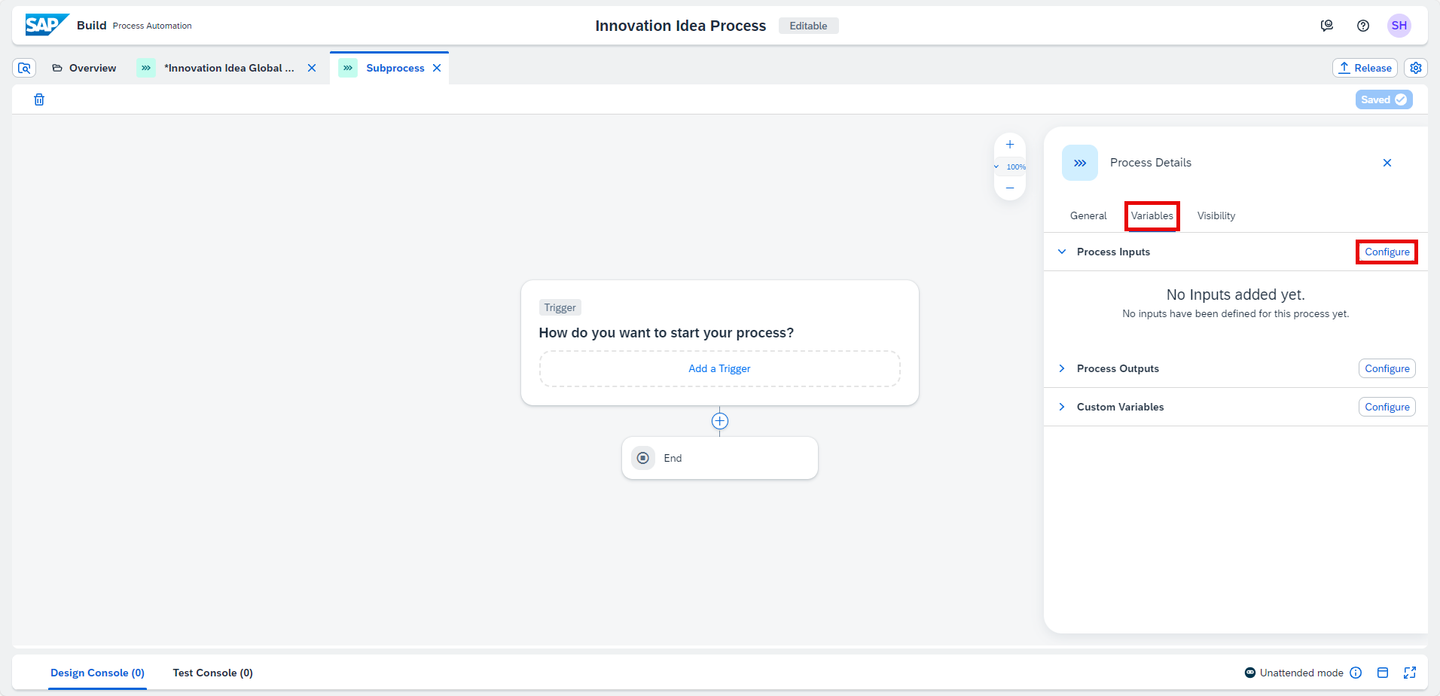Click the Process Automation label
The width and height of the screenshot is (1440, 696).
click(152, 26)
